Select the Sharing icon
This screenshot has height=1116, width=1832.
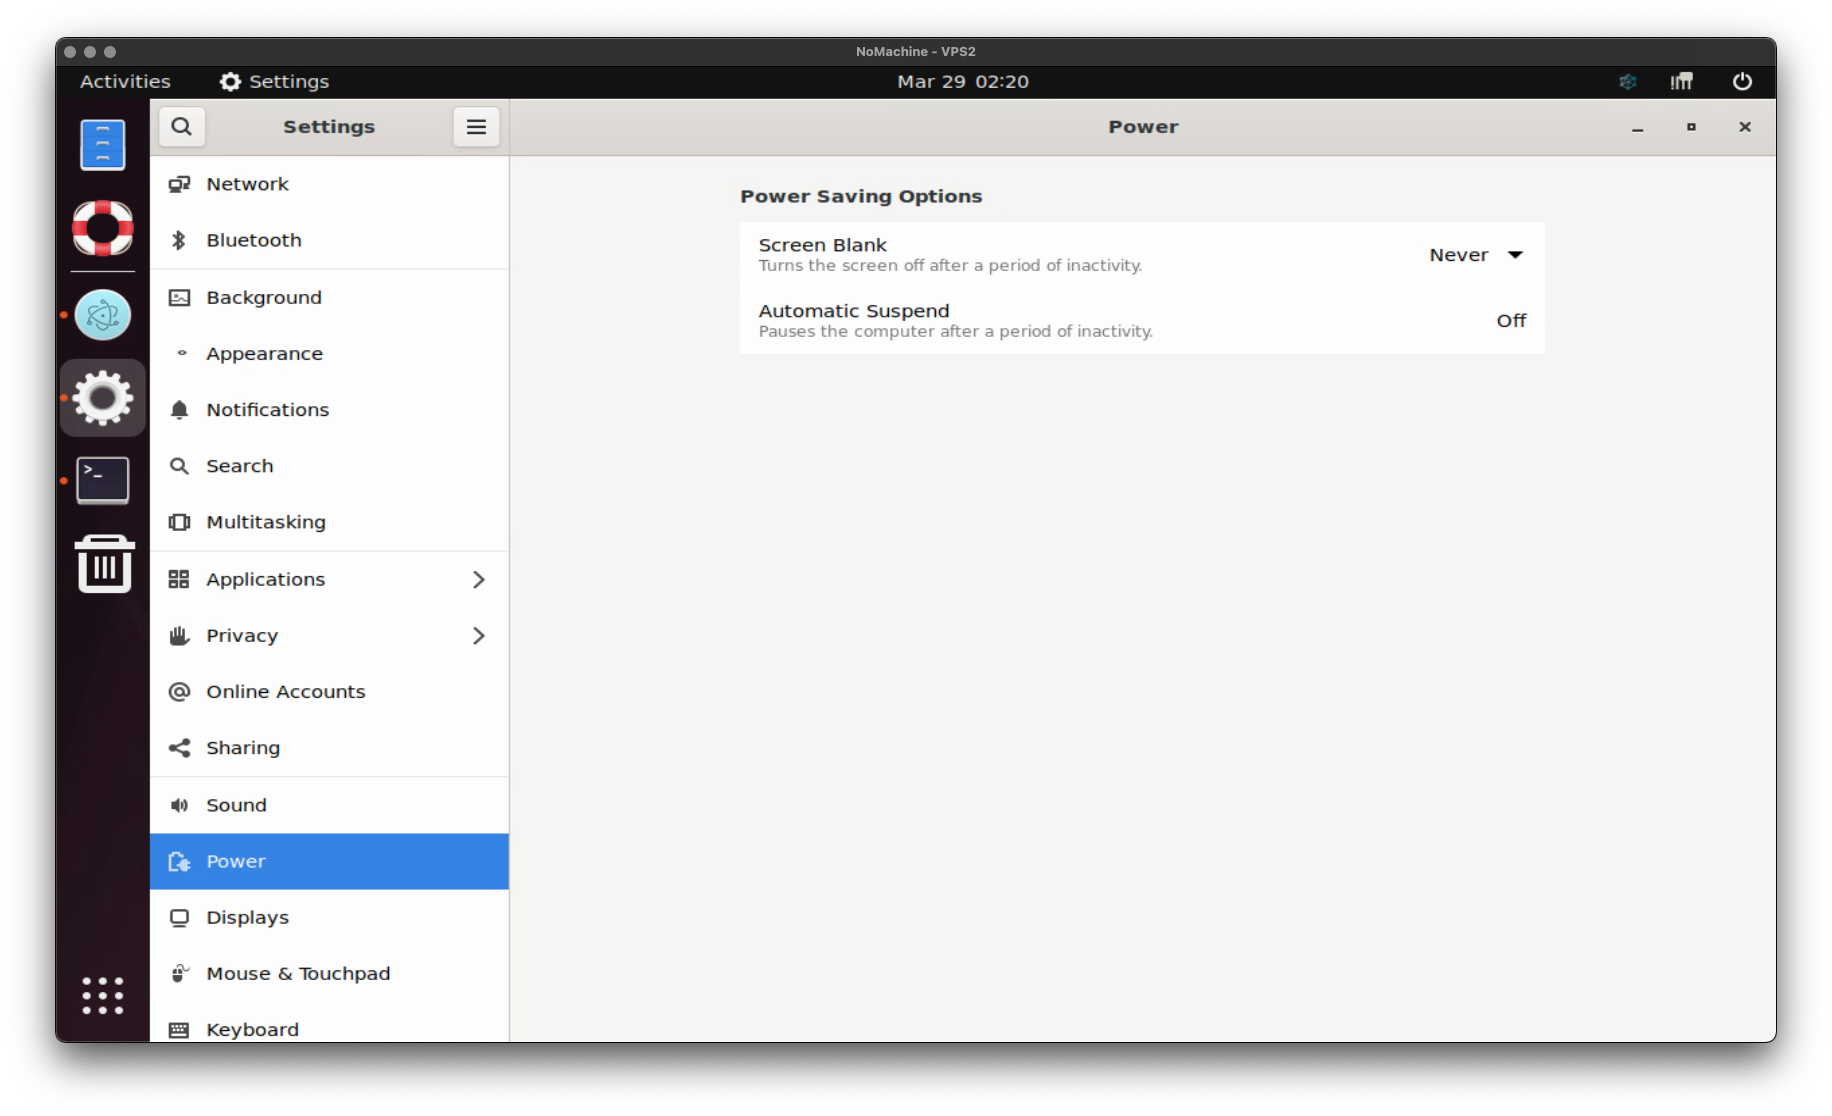(180, 748)
